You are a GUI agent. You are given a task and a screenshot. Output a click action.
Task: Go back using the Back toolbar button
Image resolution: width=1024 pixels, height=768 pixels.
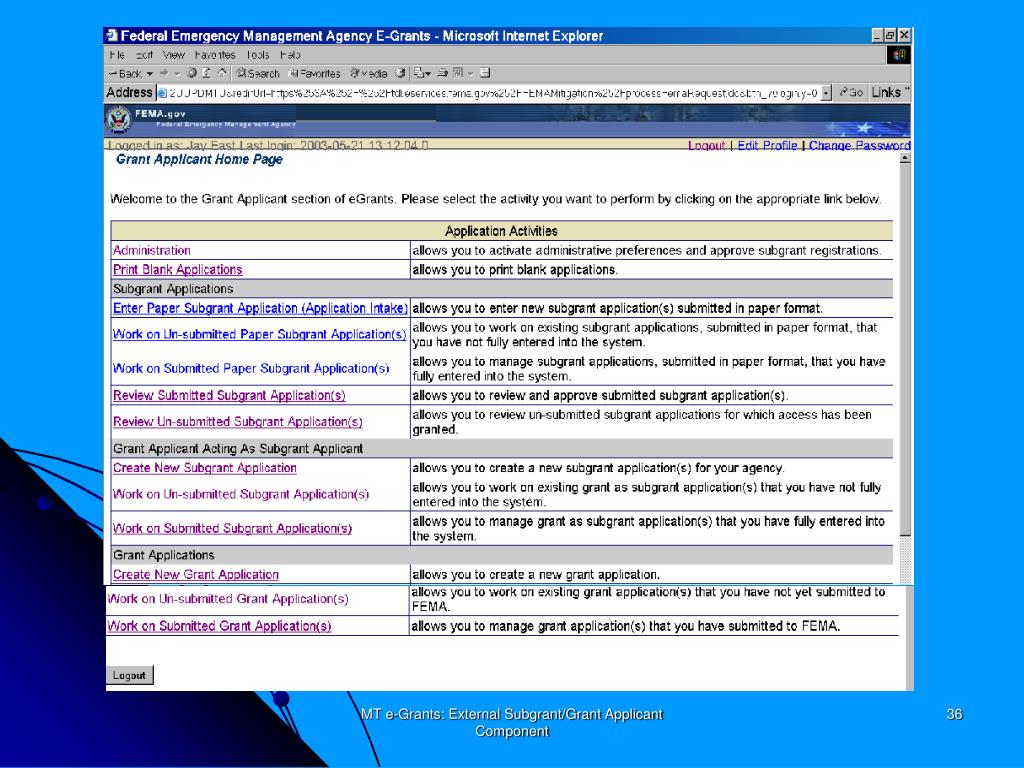pyautogui.click(x=125, y=74)
